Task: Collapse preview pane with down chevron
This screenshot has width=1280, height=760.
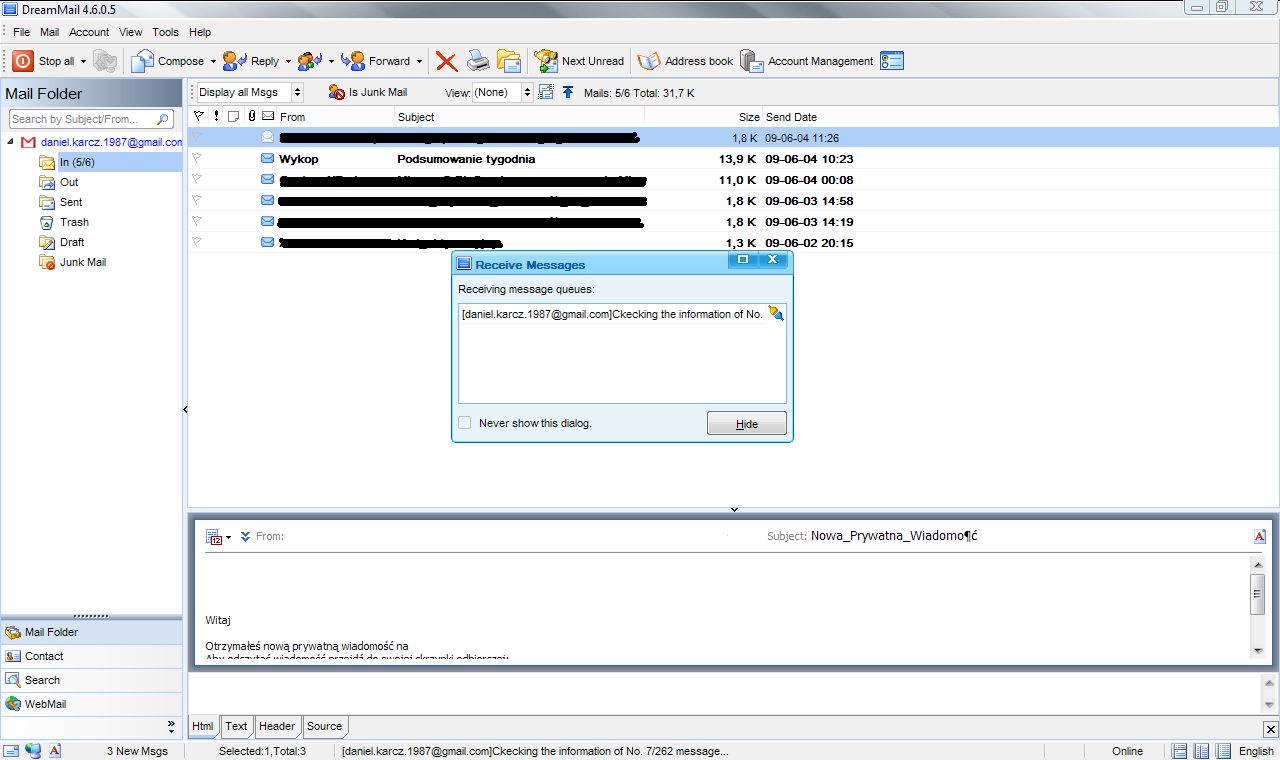Action: click(734, 509)
